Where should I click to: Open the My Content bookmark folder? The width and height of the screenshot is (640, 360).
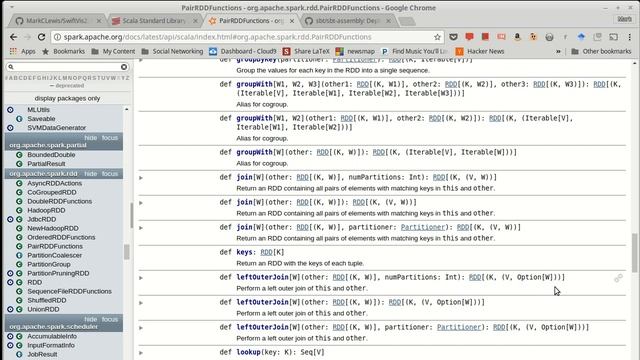point(113,51)
